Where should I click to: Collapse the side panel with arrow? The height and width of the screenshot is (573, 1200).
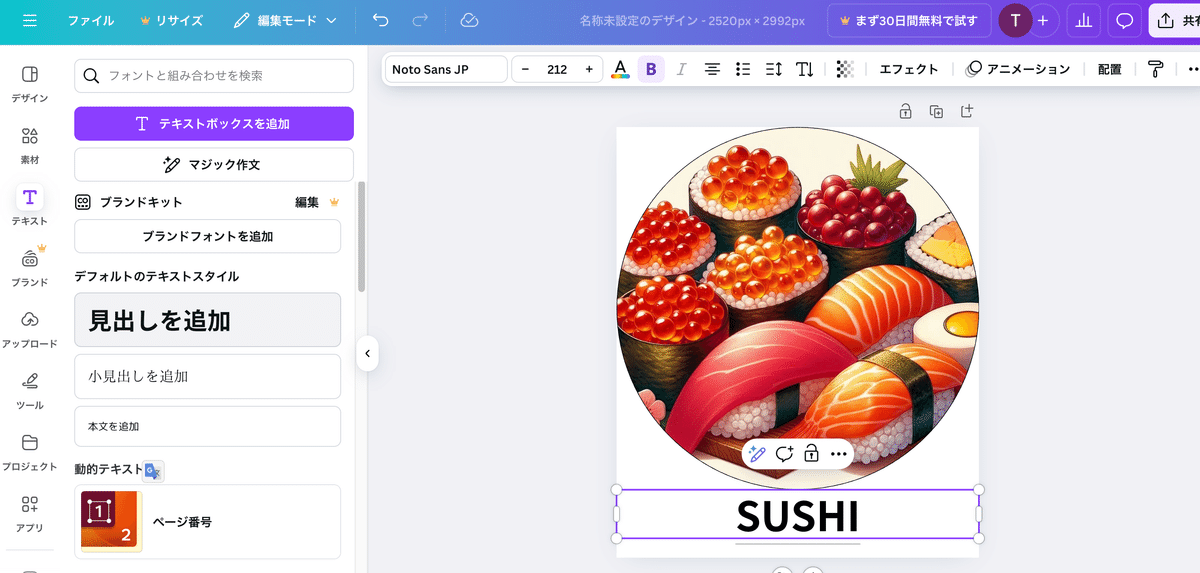[367, 353]
